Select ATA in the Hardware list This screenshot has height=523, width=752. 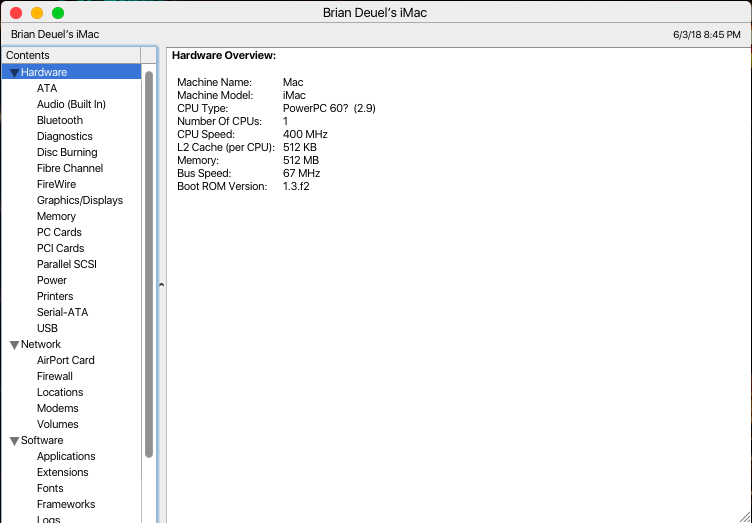47,88
